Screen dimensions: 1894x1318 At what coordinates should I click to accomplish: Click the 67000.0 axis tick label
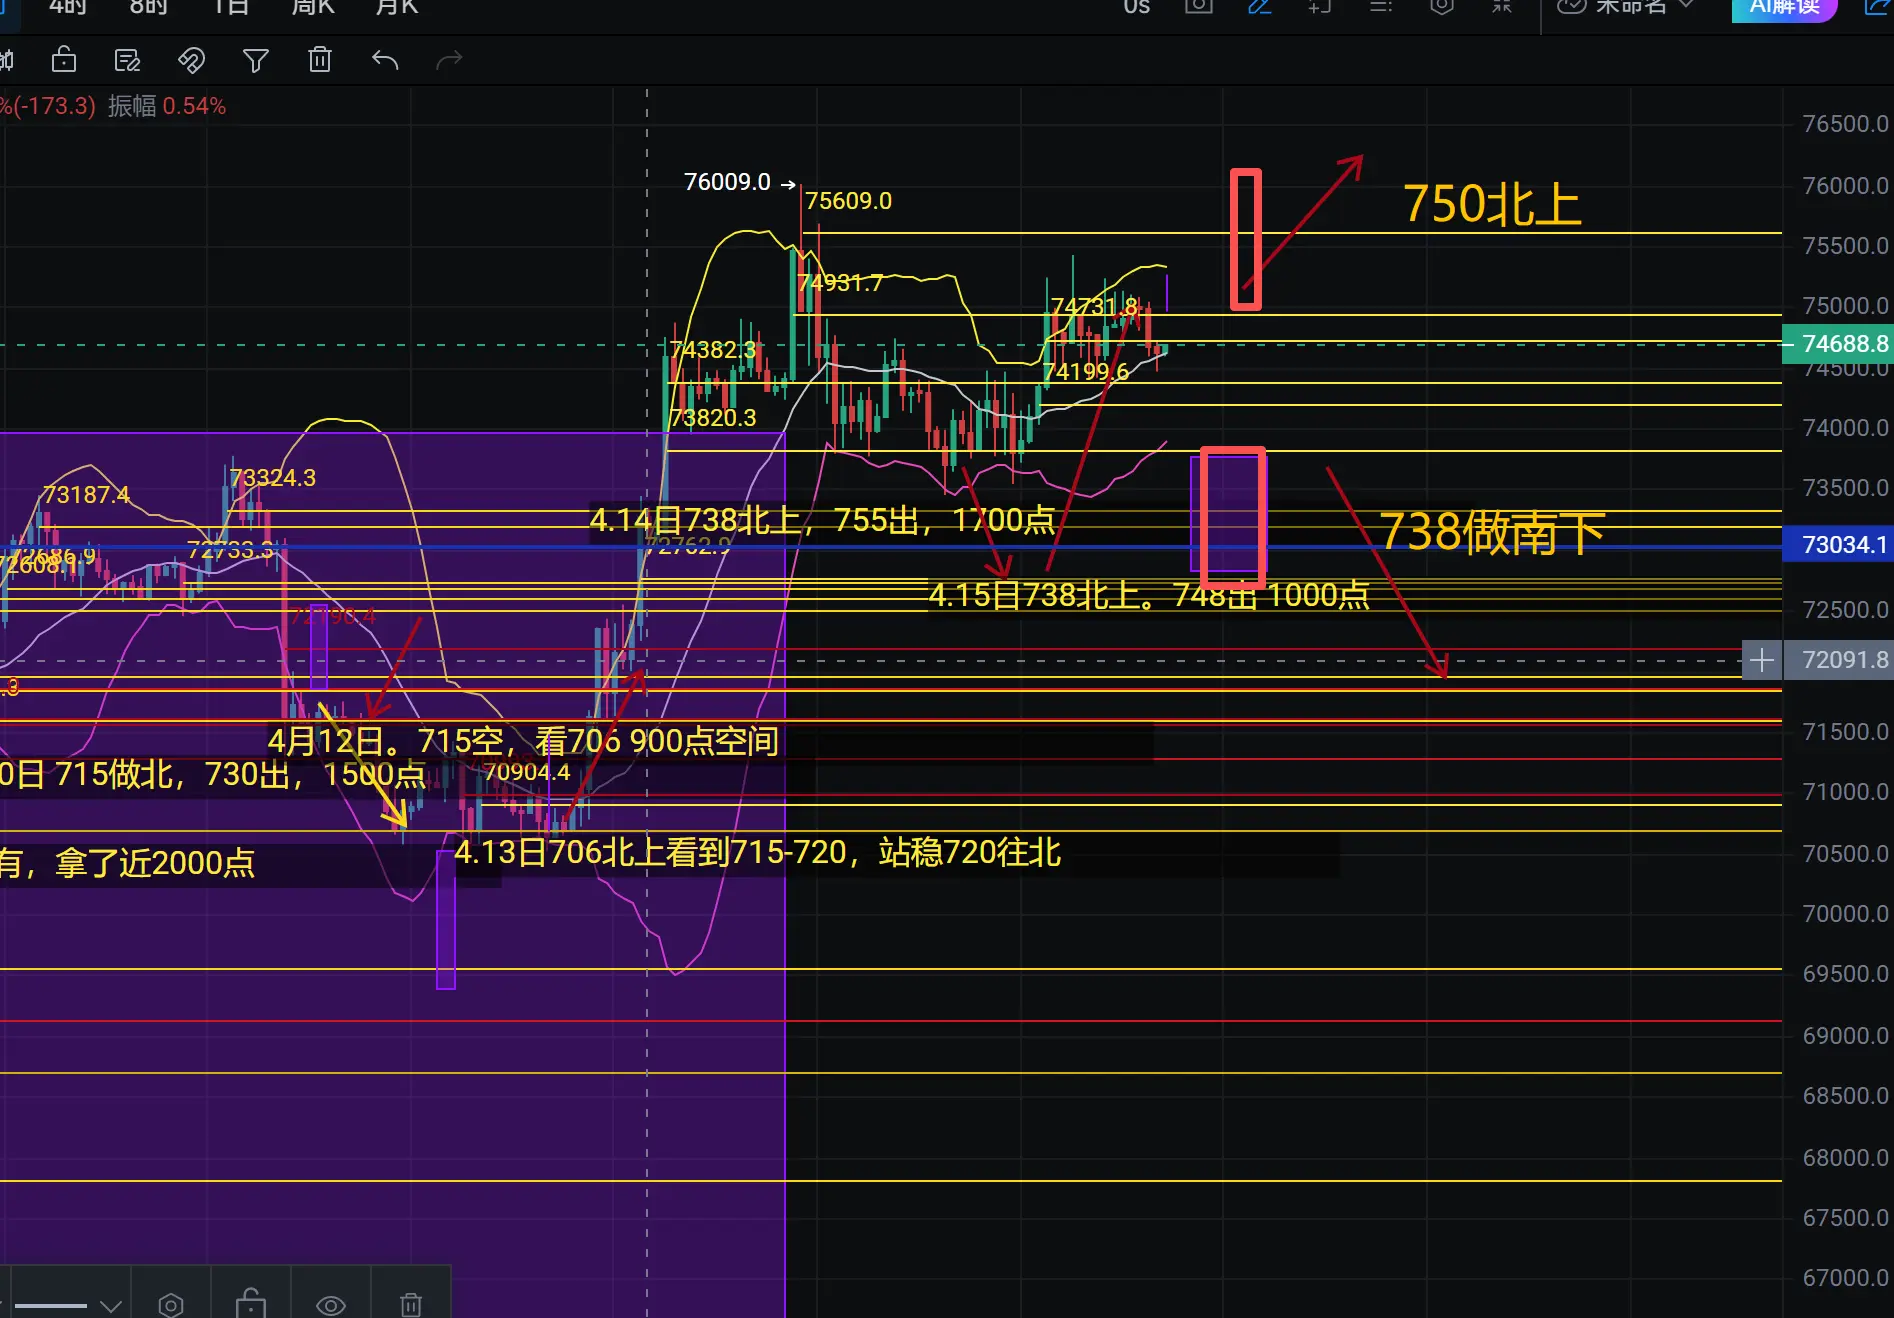point(1845,1278)
